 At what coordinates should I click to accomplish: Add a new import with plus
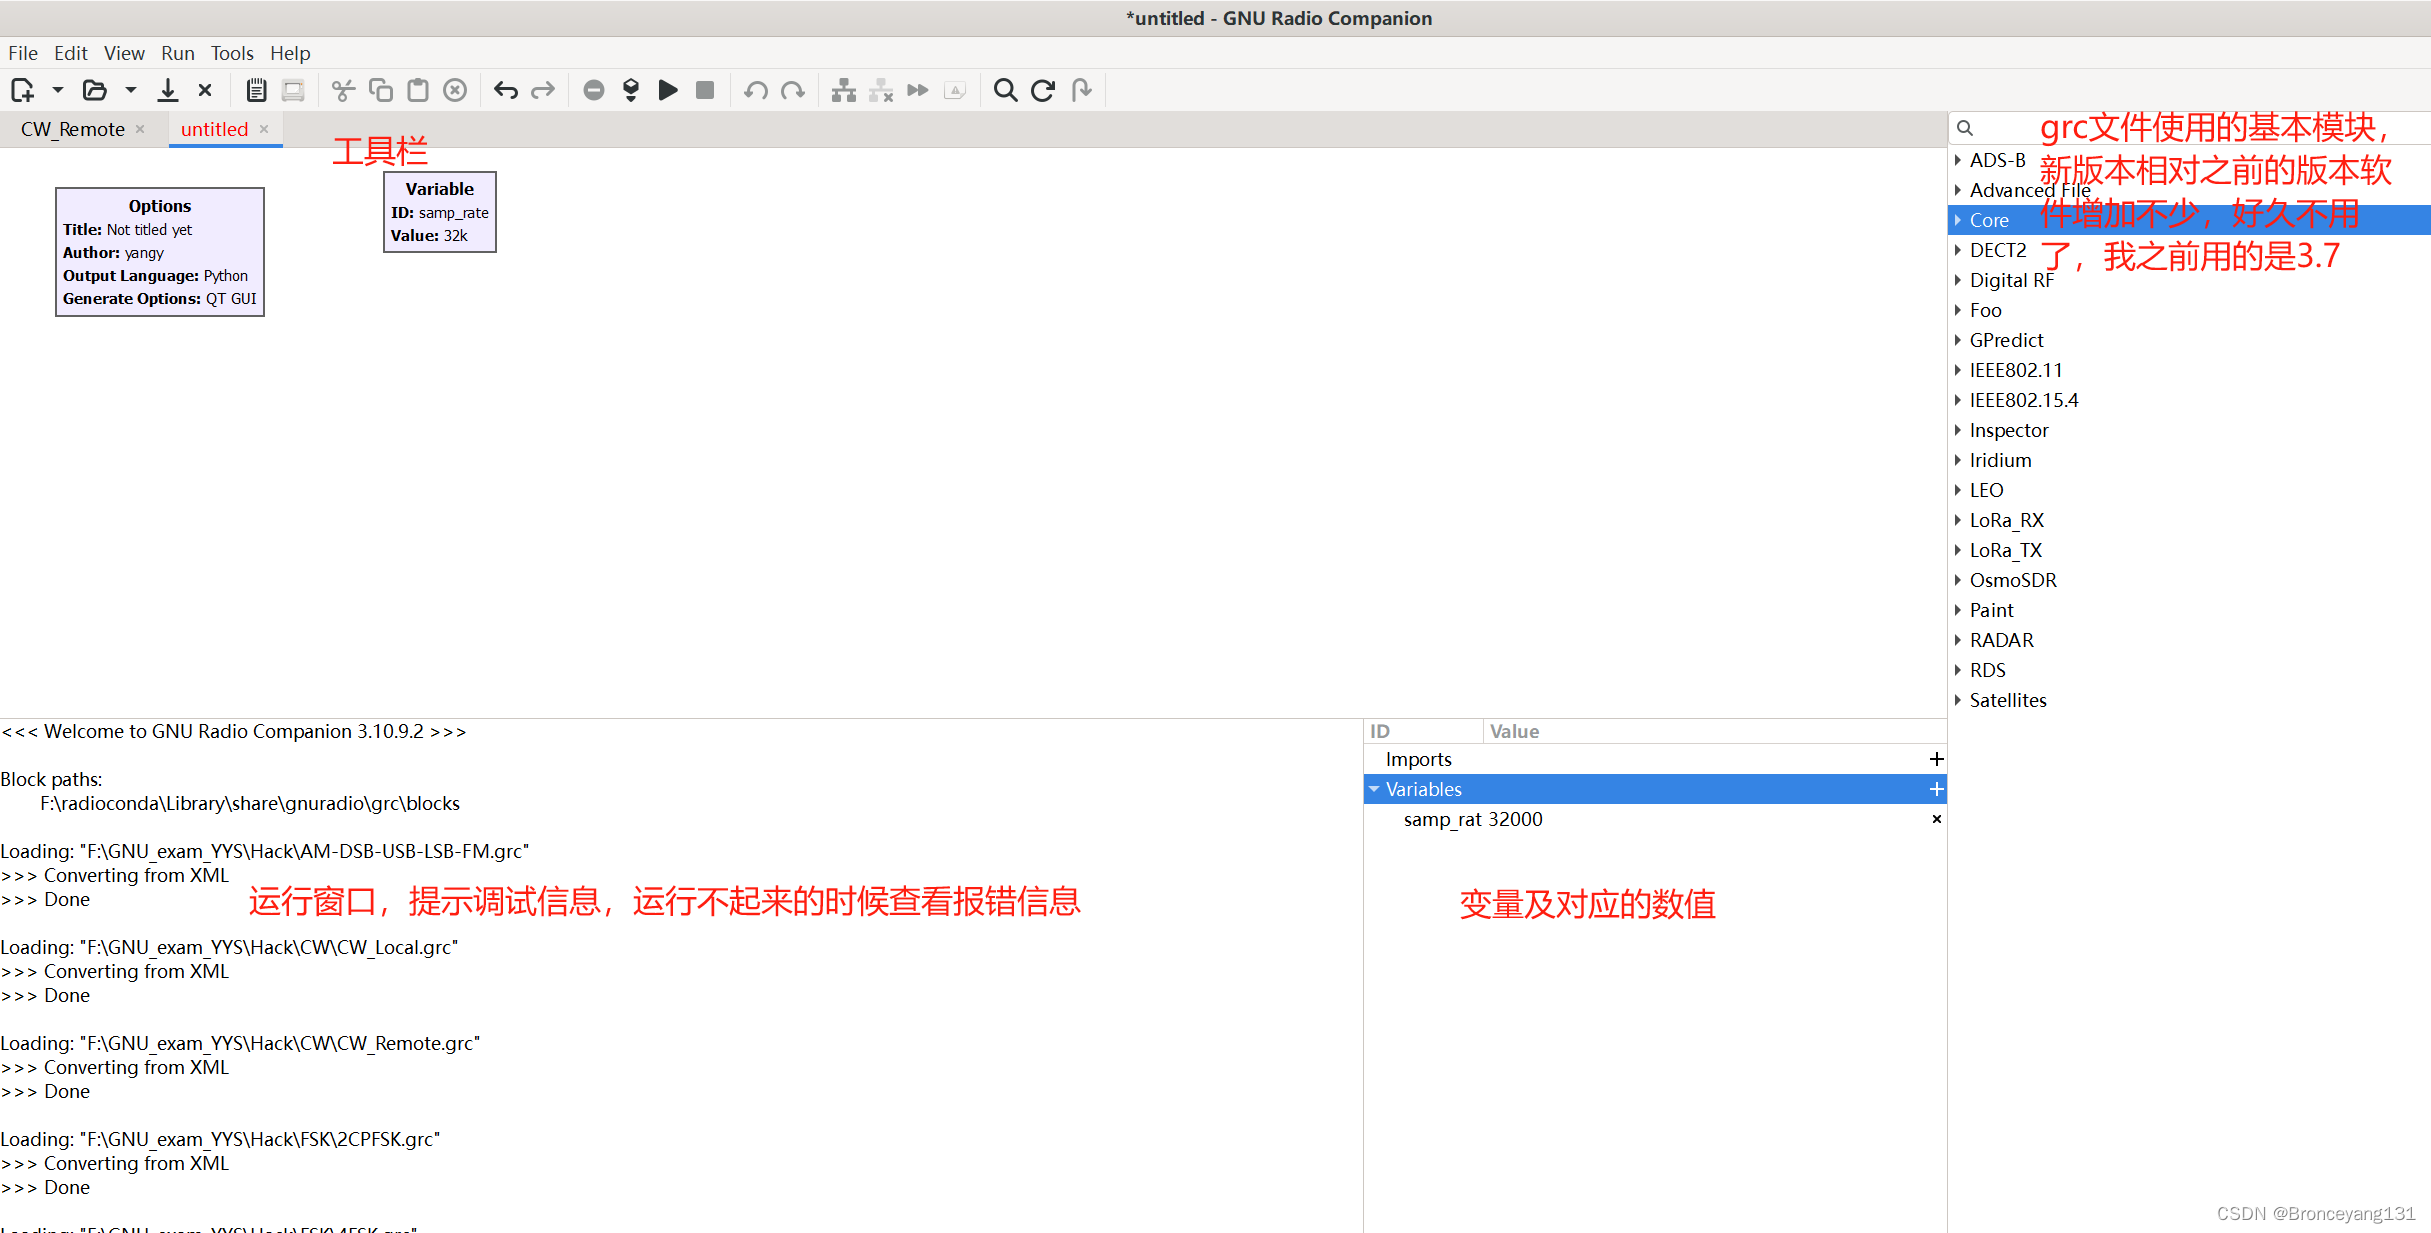coord(1936,759)
